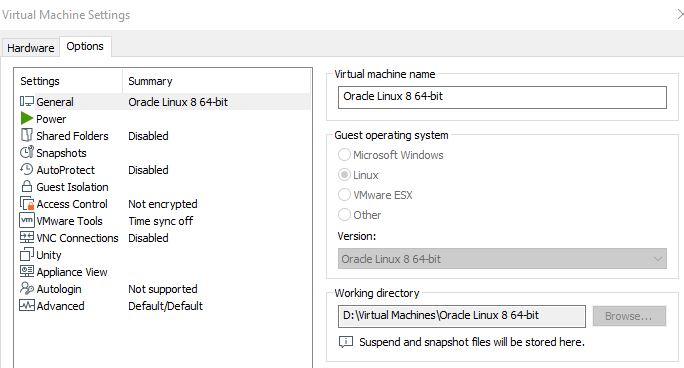684x368 pixels.
Task: Select the Other guest OS radio button
Action: click(x=344, y=215)
